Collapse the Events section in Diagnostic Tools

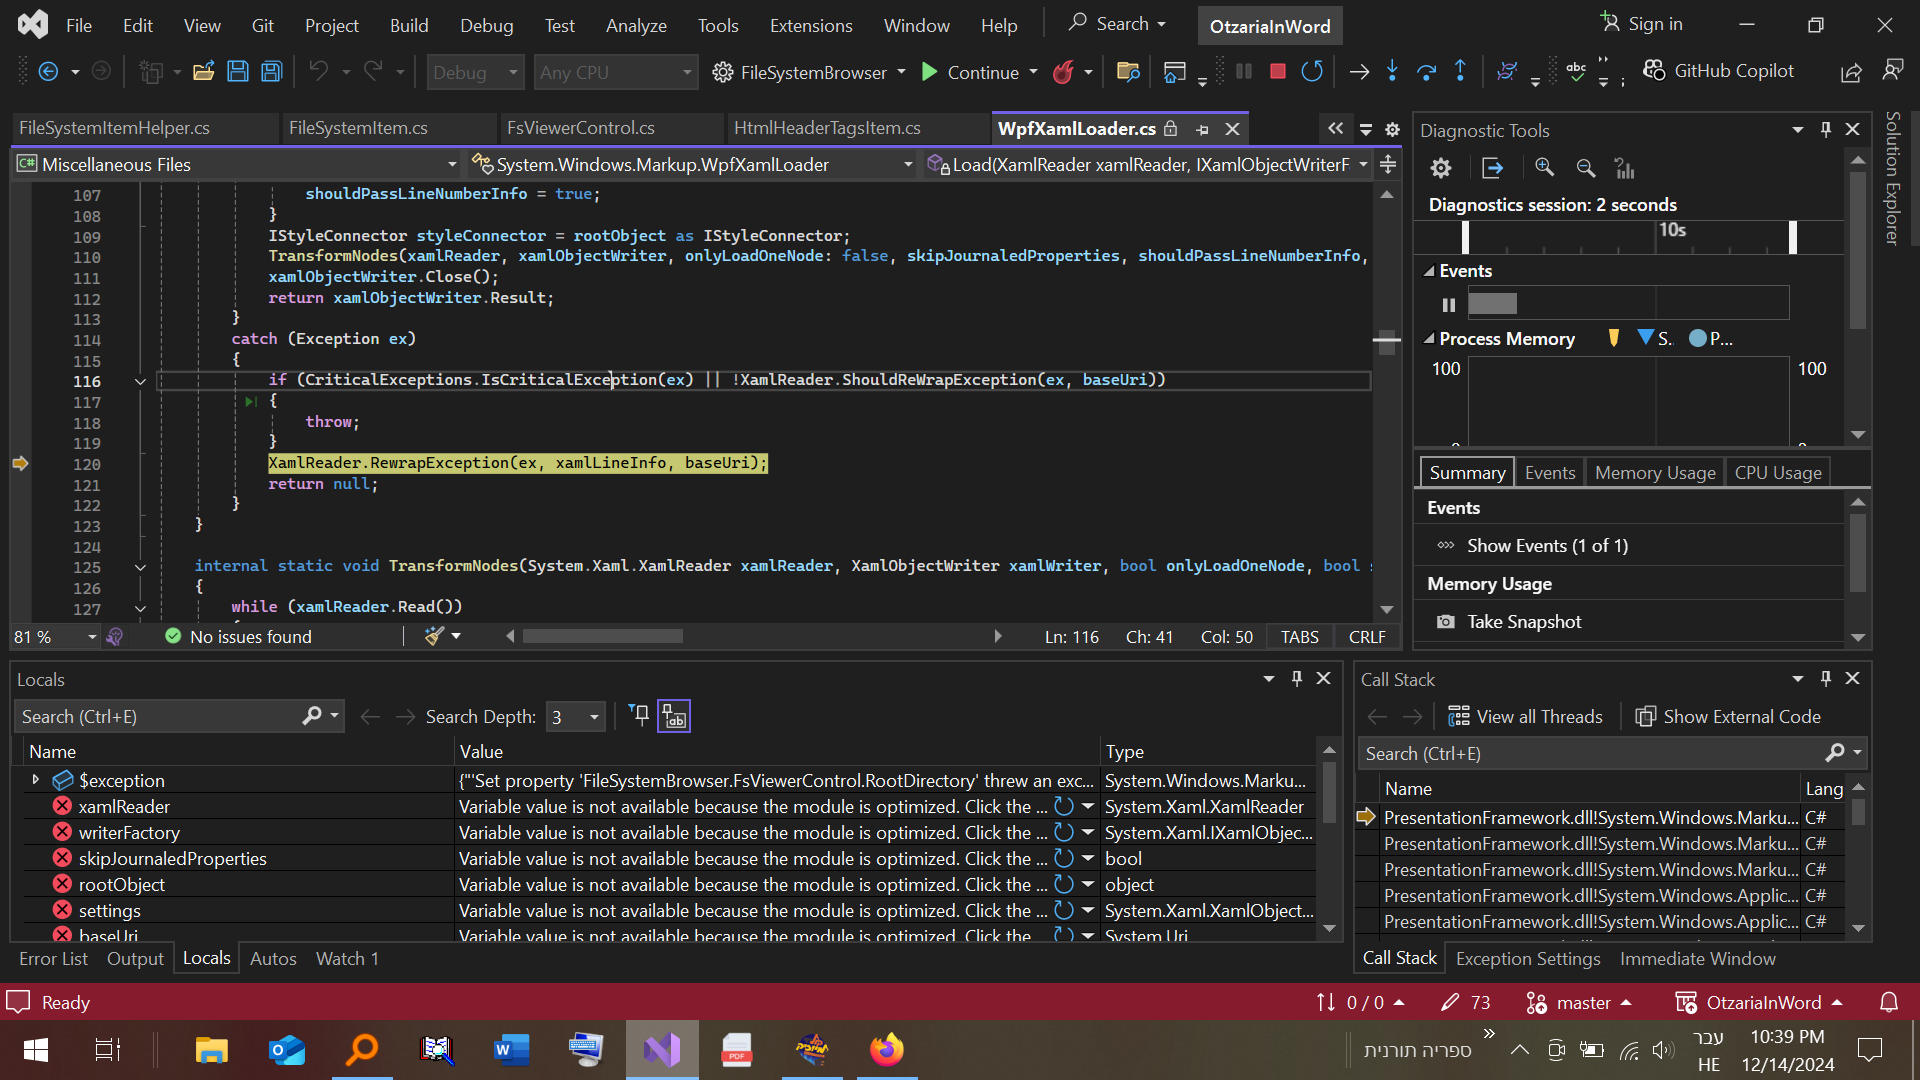1430,271
